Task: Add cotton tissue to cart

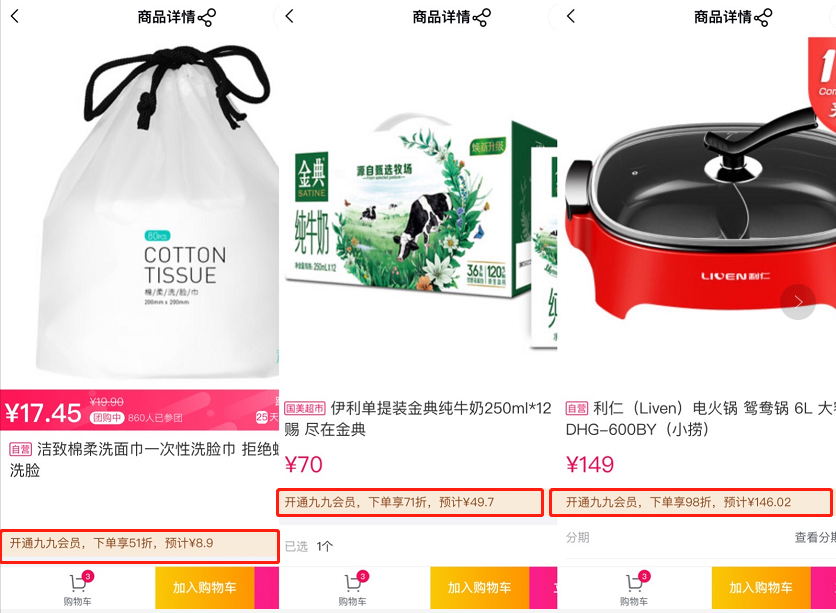Action: (x=205, y=587)
